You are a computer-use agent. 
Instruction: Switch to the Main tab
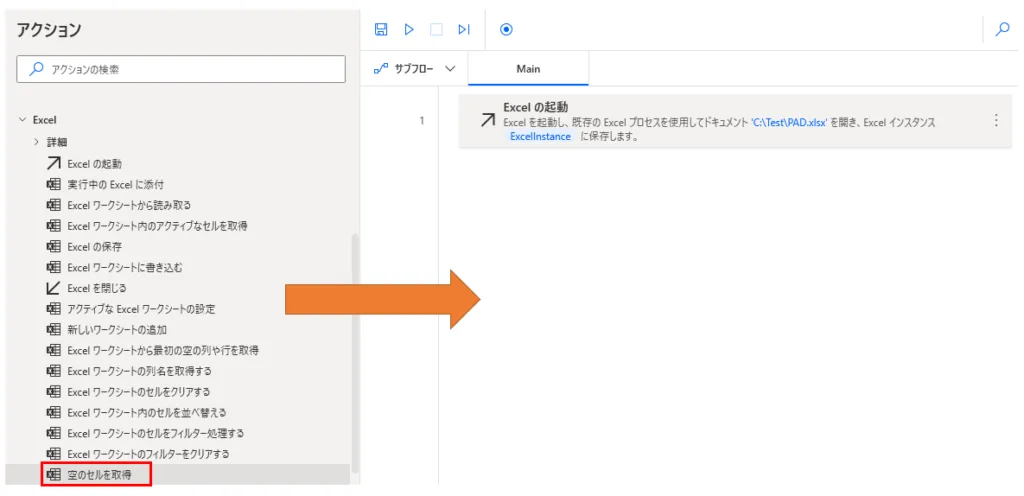(x=528, y=69)
